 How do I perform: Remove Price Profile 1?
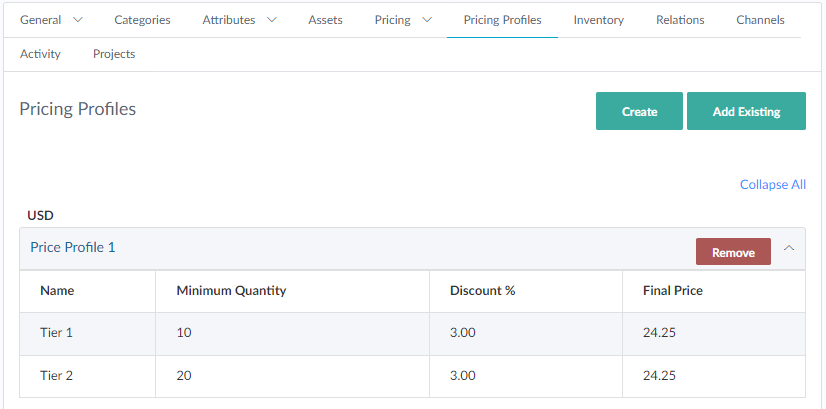point(733,252)
